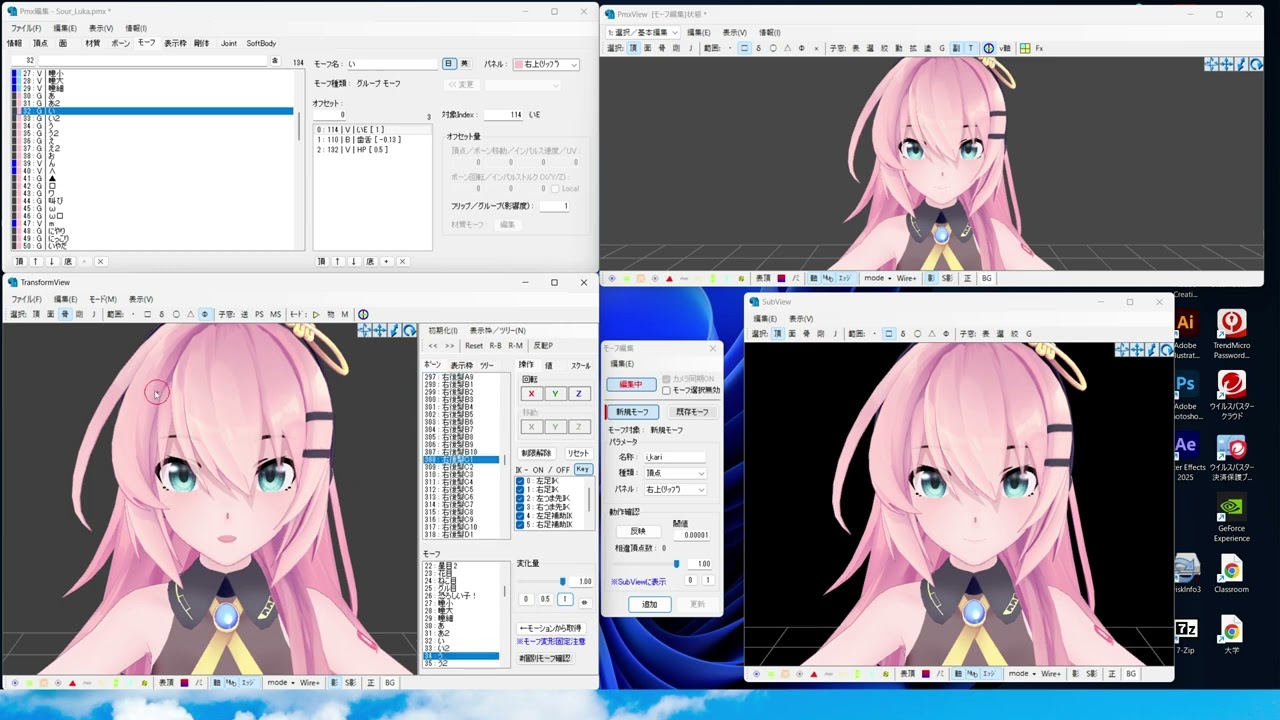Viewport: 1280px width, 720px height.
Task: Open mode dropdown in TransformView status bar
Action: [279, 683]
